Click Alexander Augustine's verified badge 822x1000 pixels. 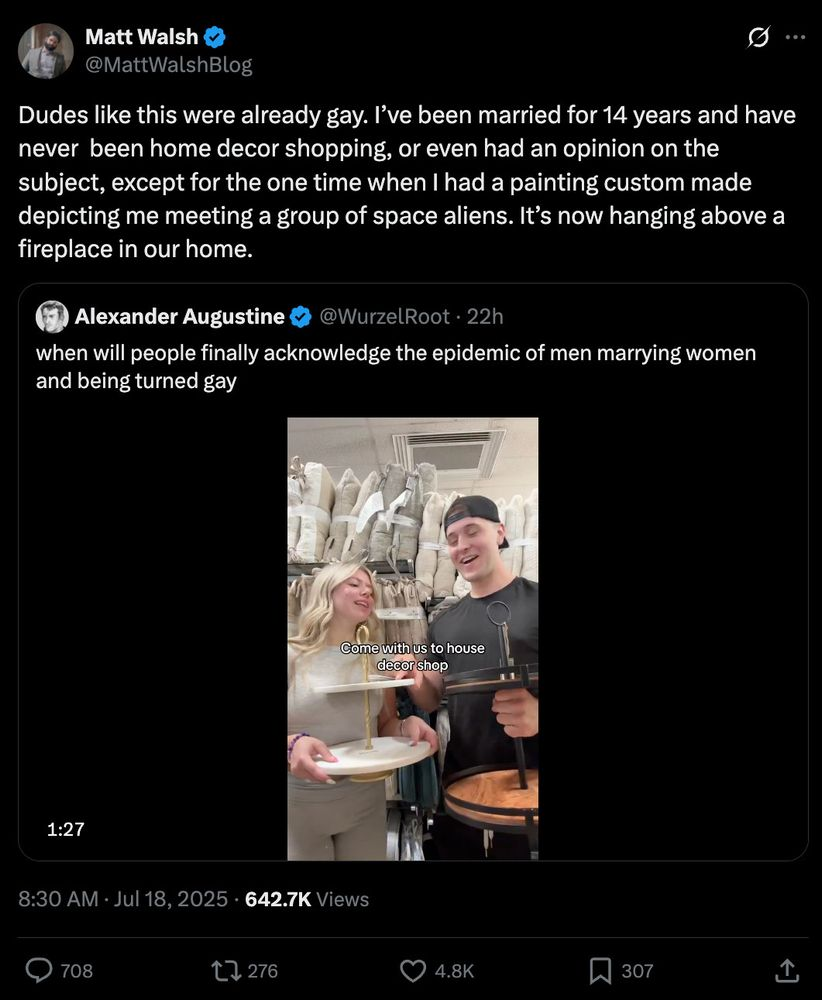pyautogui.click(x=300, y=317)
